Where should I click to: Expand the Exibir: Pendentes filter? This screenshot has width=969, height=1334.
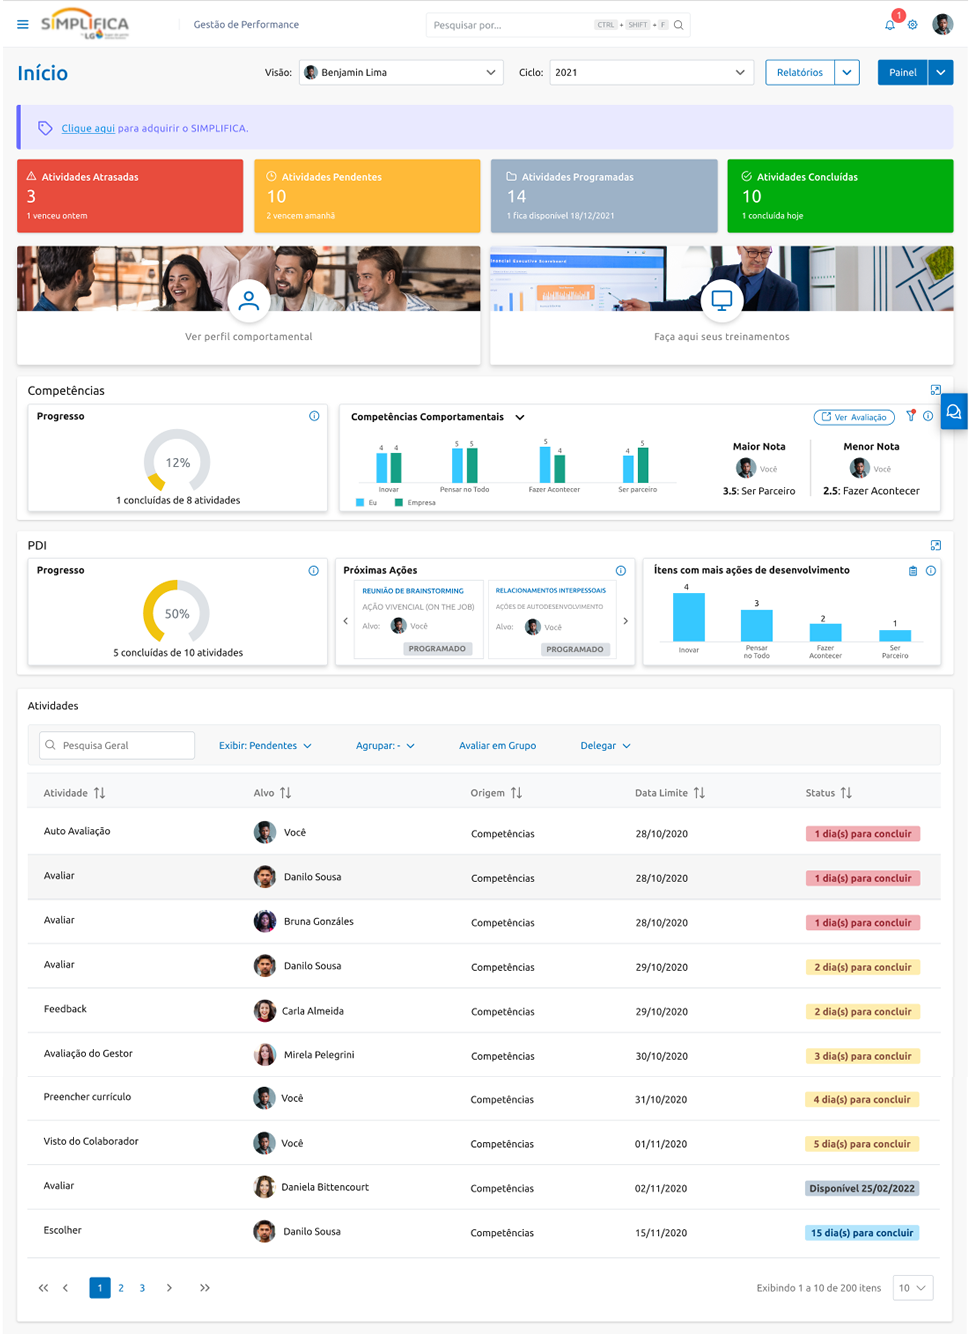[x=265, y=746]
